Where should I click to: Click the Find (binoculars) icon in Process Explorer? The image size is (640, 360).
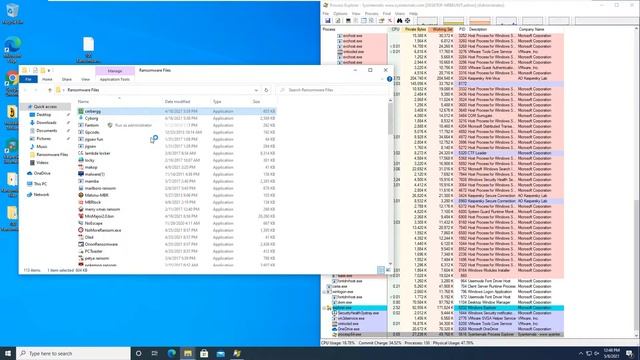click(x=400, y=20)
